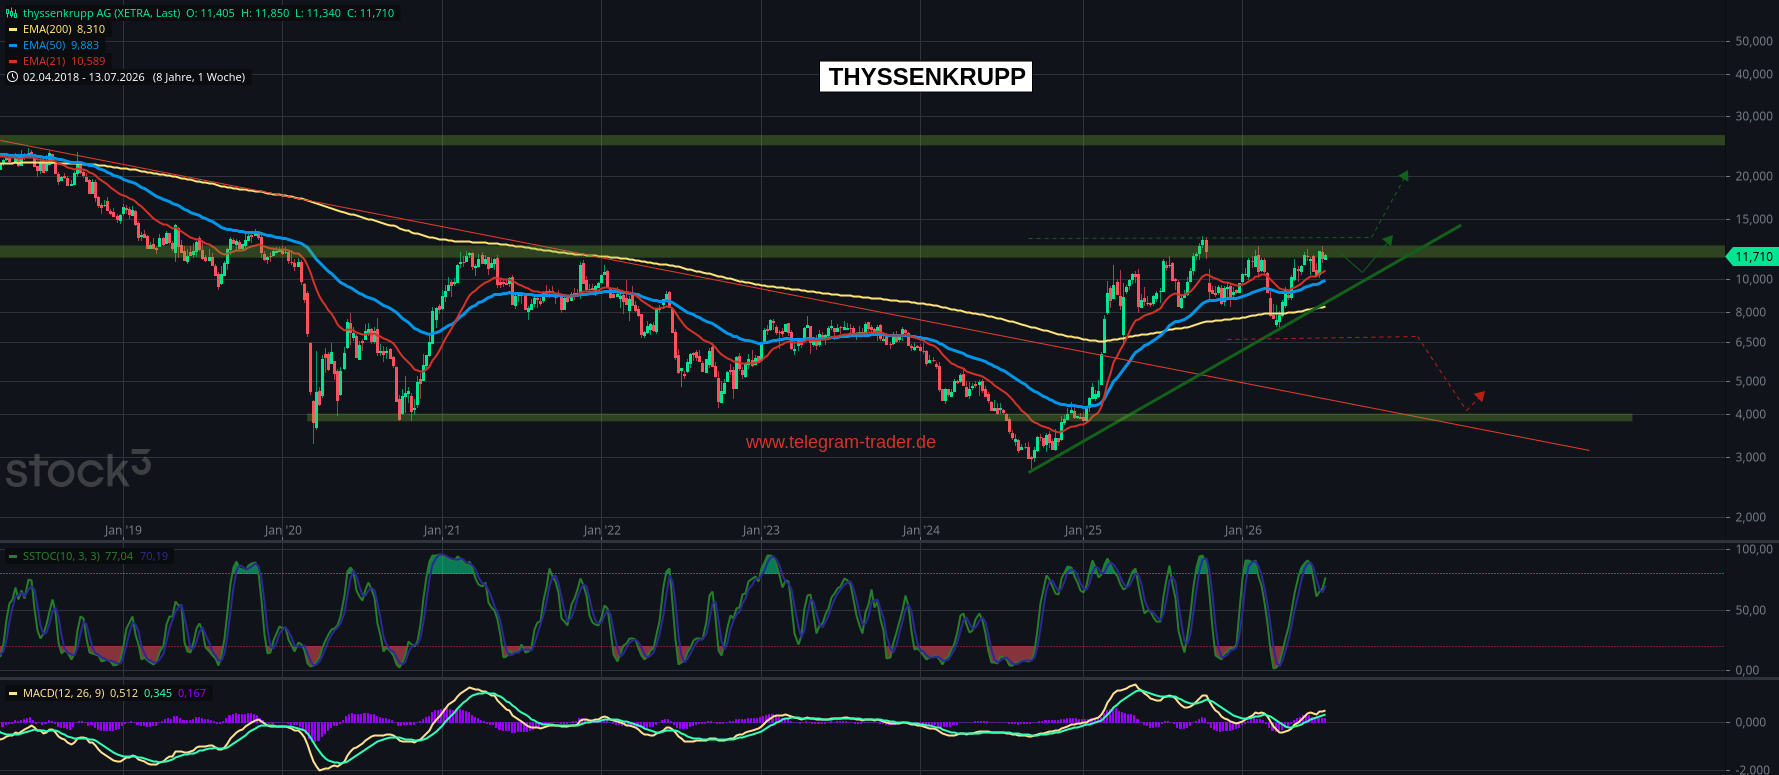
Task: Click the THYSSENKRUPP title box
Action: coord(926,77)
